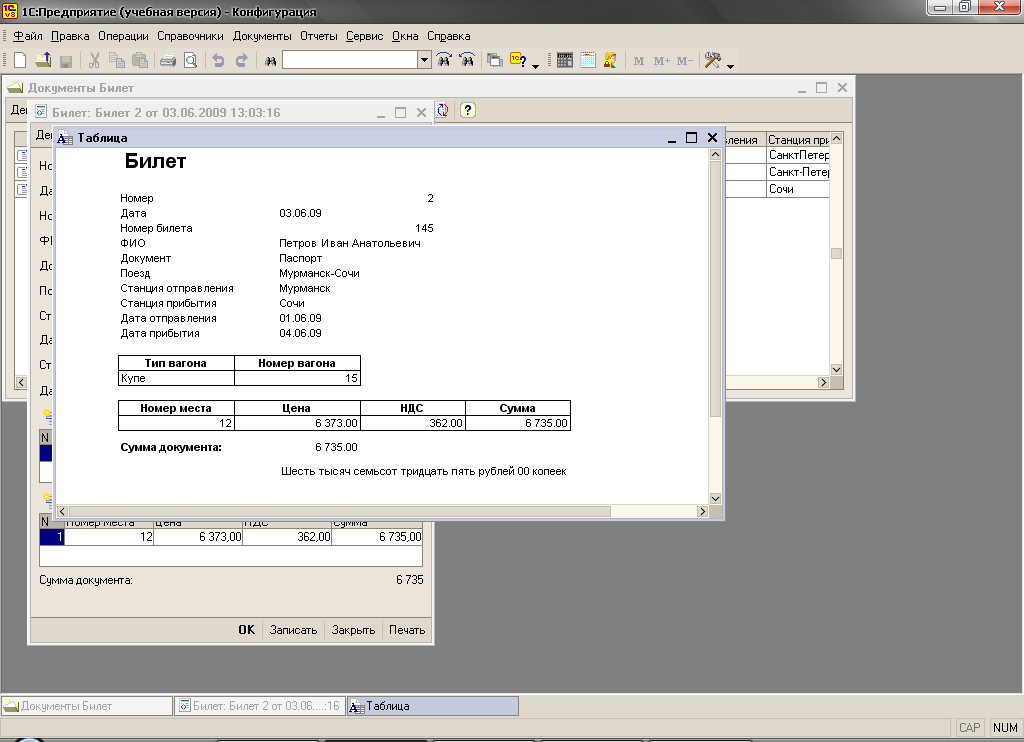Expand the tools (hammer and wrench) dropdown
This screenshot has width=1024, height=742.
click(730, 66)
